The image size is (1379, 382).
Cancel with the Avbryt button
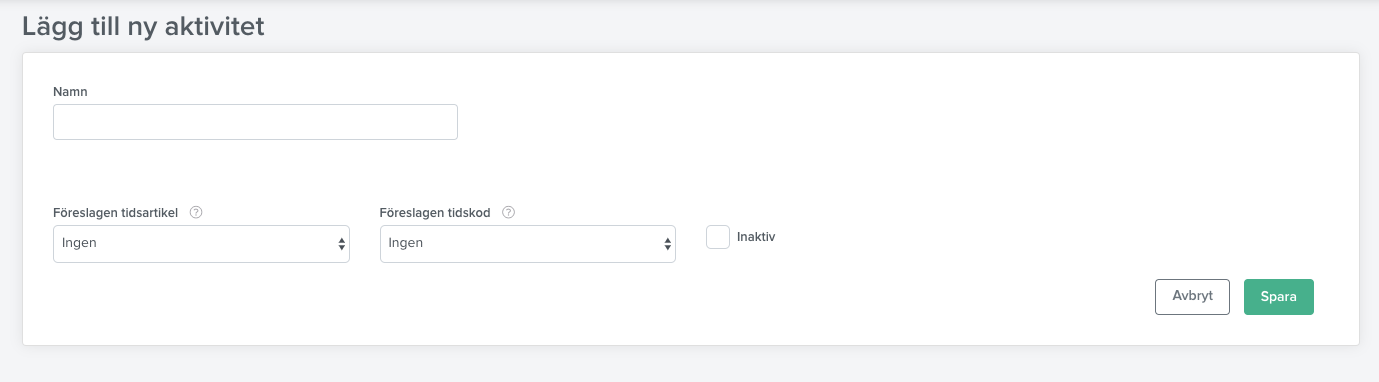point(1192,296)
